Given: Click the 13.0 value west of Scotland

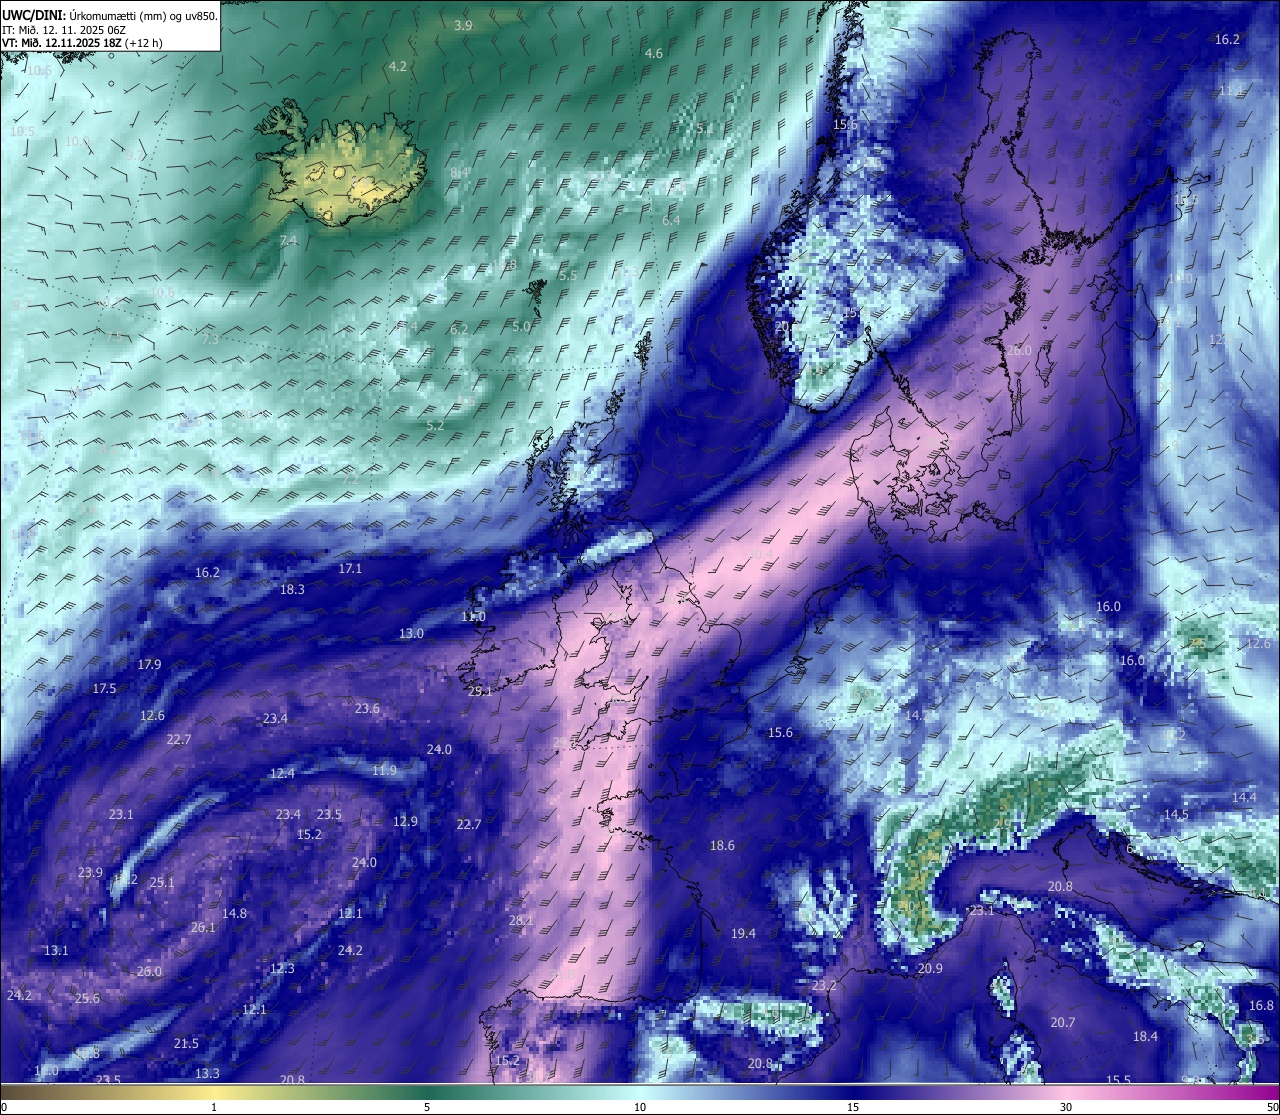Looking at the screenshot, I should pyautogui.click(x=411, y=633).
